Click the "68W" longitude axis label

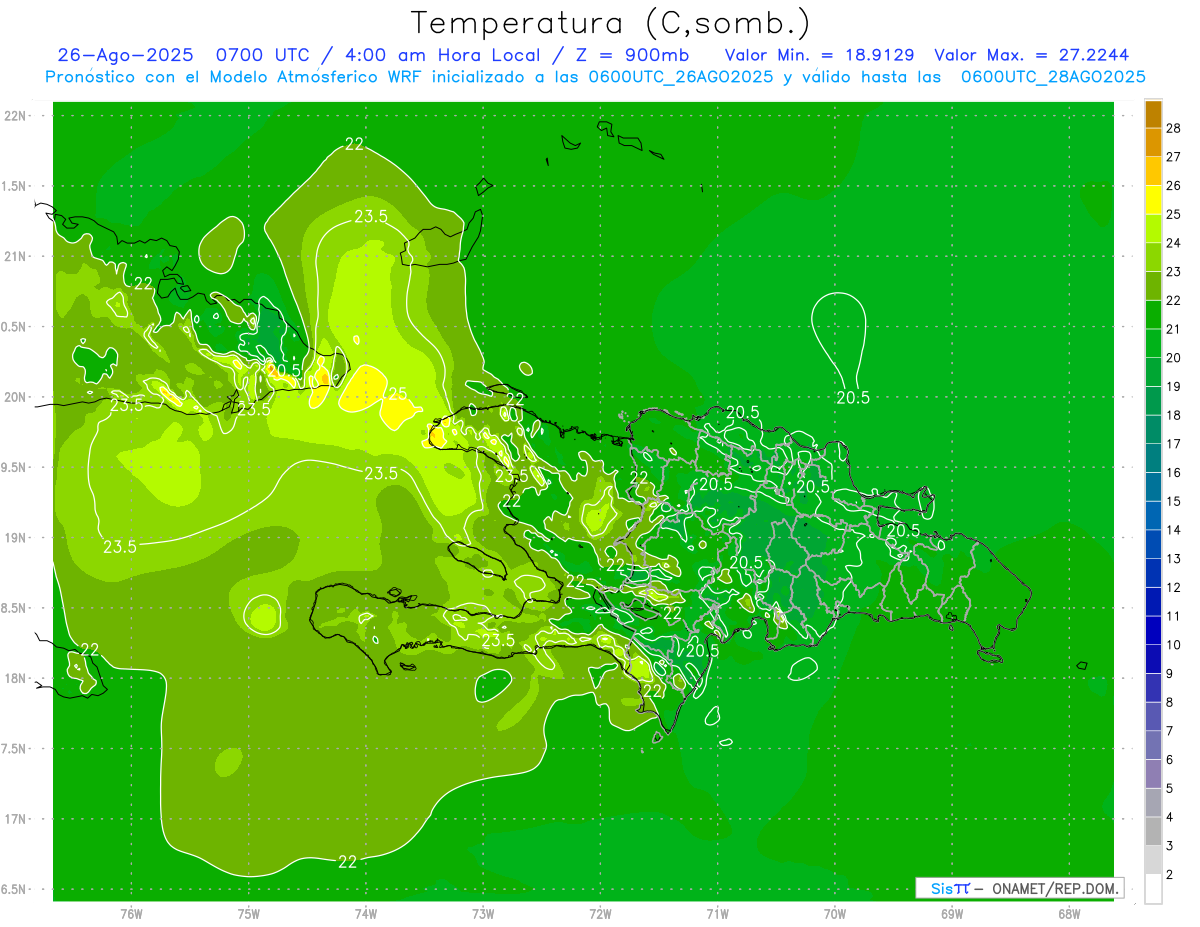click(1069, 914)
